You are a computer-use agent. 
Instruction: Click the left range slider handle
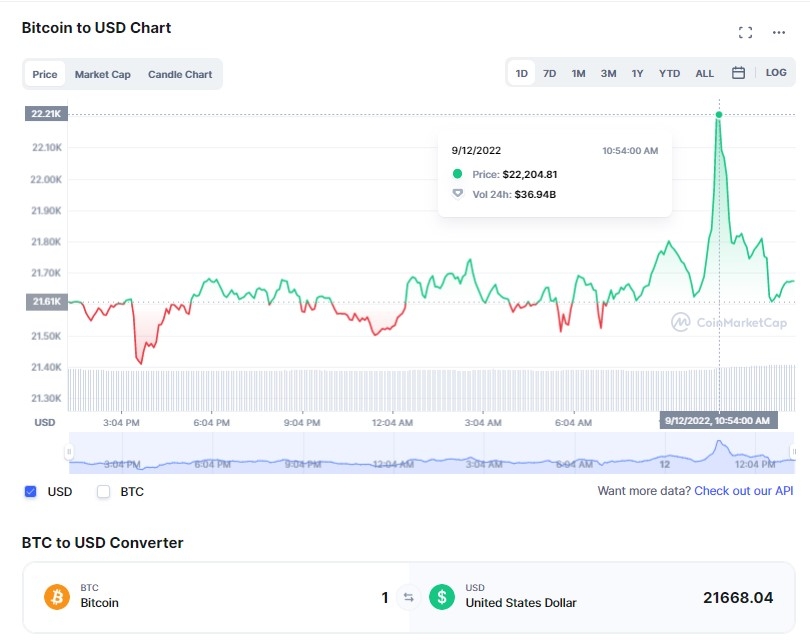[x=69, y=452]
